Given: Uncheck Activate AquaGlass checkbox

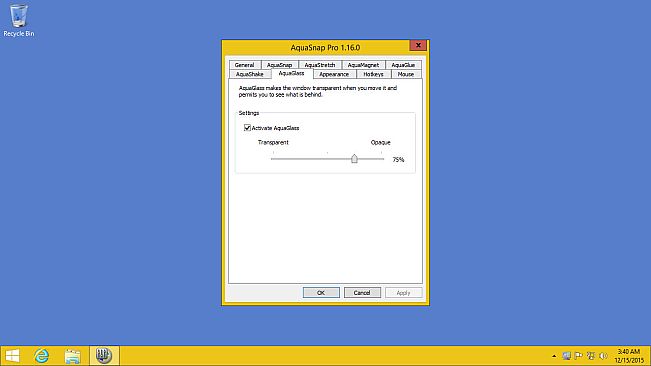Looking at the screenshot, I should point(247,128).
